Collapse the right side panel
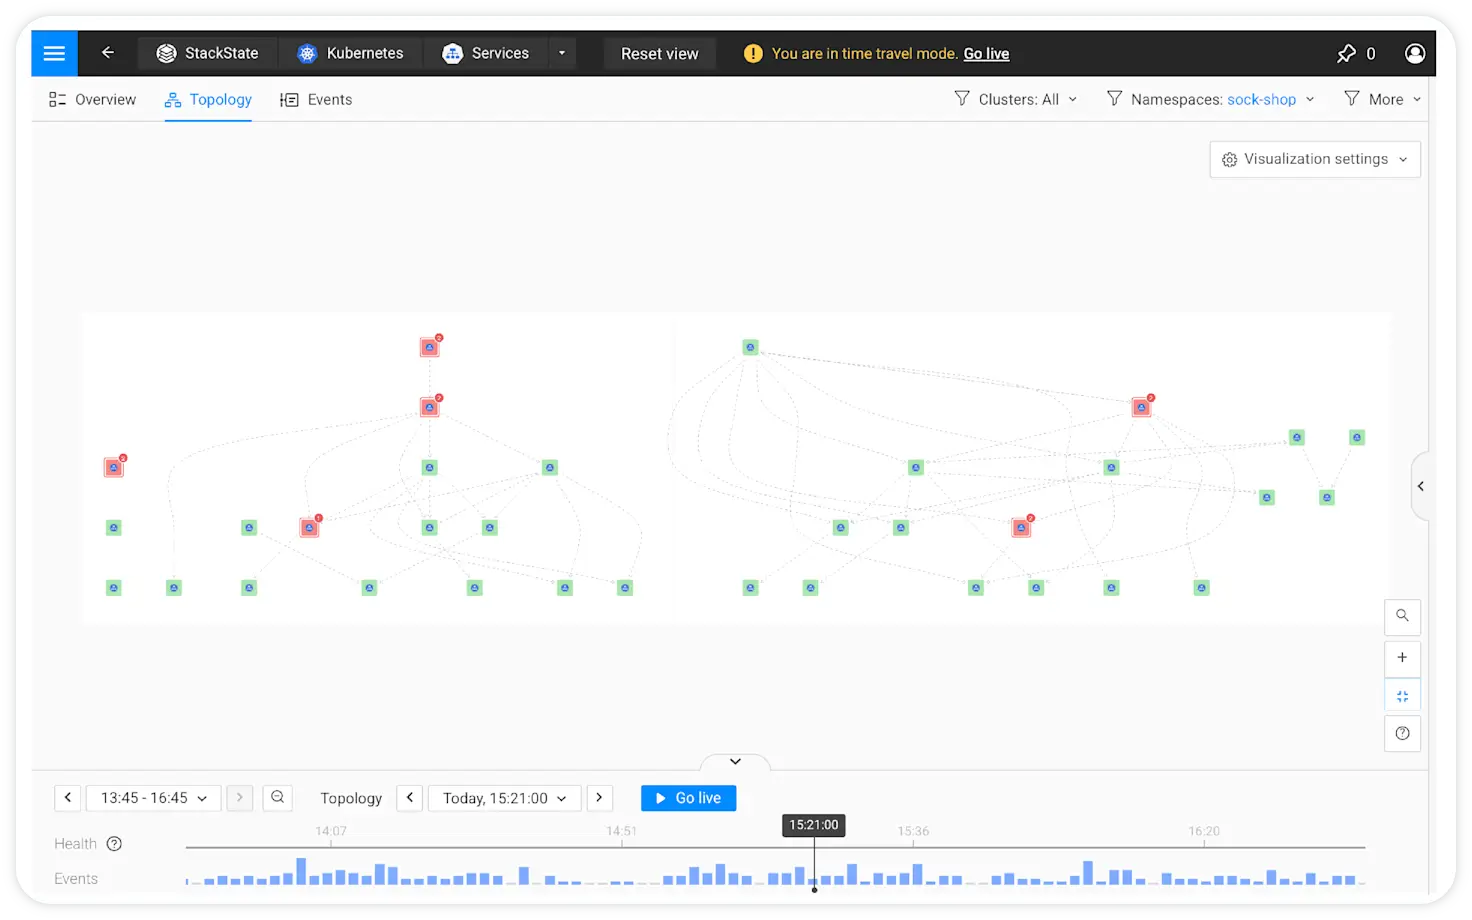 1421,486
